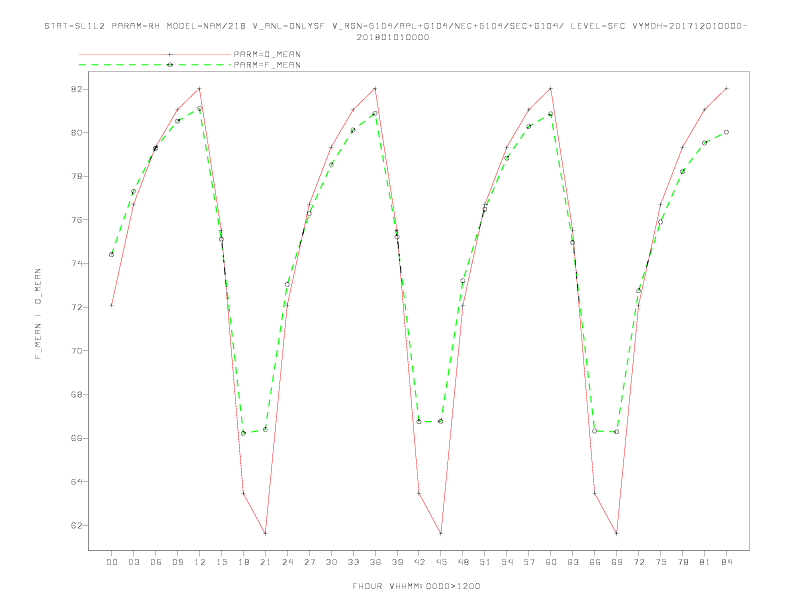792x612 pixels.
Task: Click forecast hour 36 on the horizontal axis
Action: click(375, 562)
